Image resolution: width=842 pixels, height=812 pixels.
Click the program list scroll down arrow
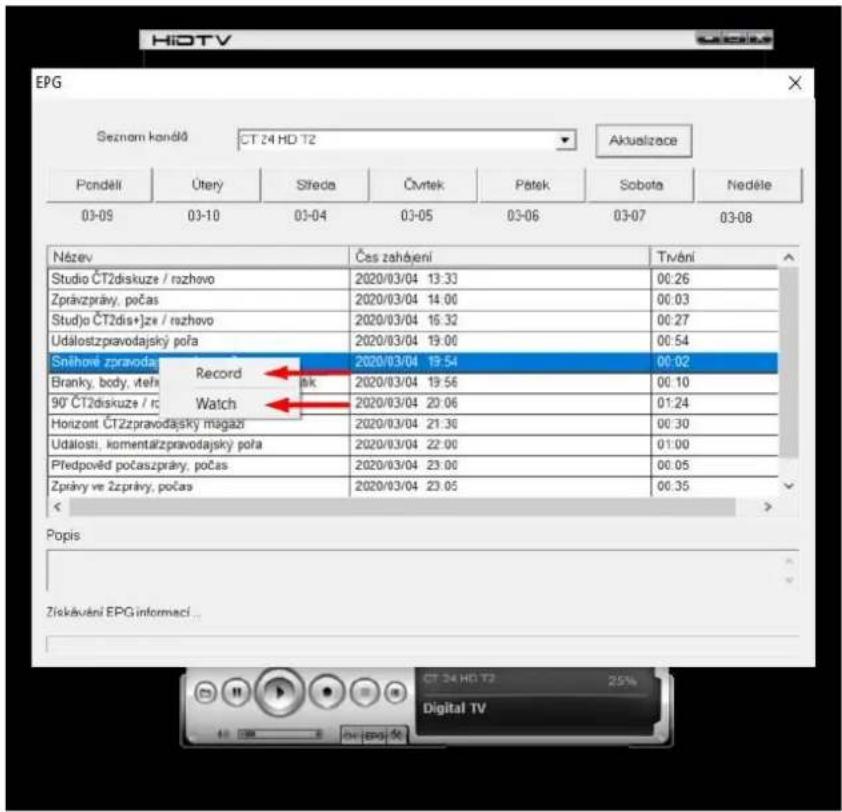[788, 486]
